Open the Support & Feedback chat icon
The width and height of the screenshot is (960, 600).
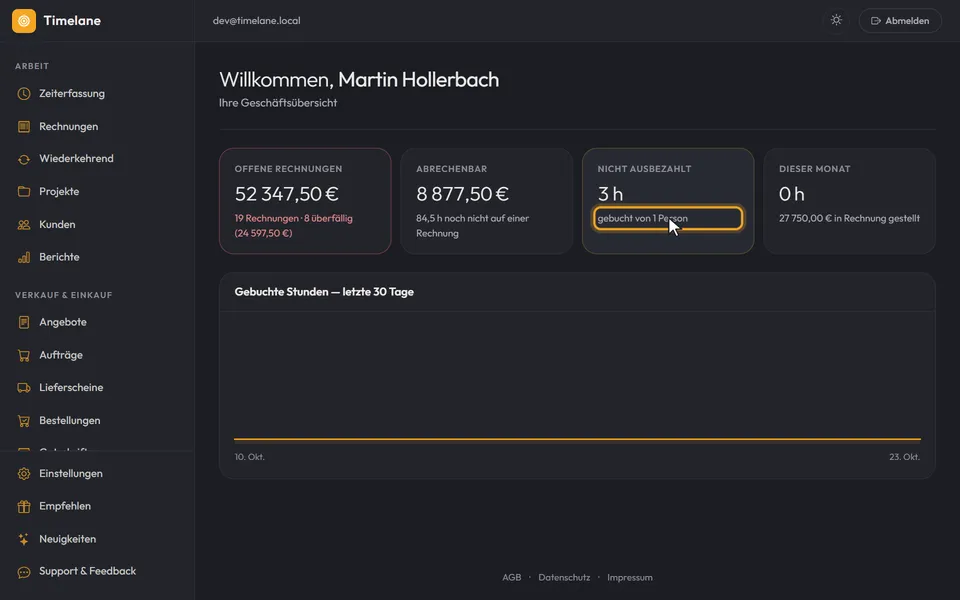24,572
